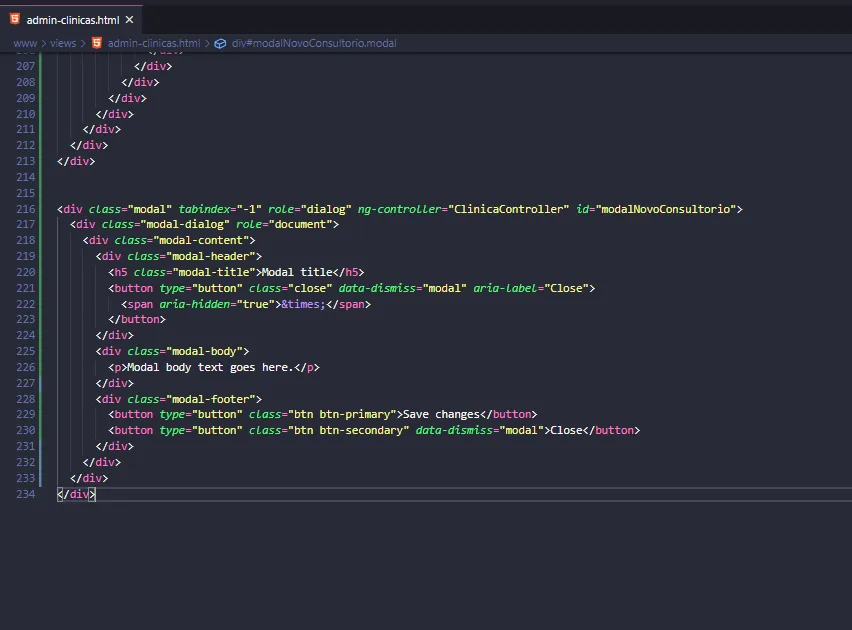Place cursor on "ClinicaController" attribute value
Image resolution: width=852 pixels, height=630 pixels.
(x=509, y=209)
